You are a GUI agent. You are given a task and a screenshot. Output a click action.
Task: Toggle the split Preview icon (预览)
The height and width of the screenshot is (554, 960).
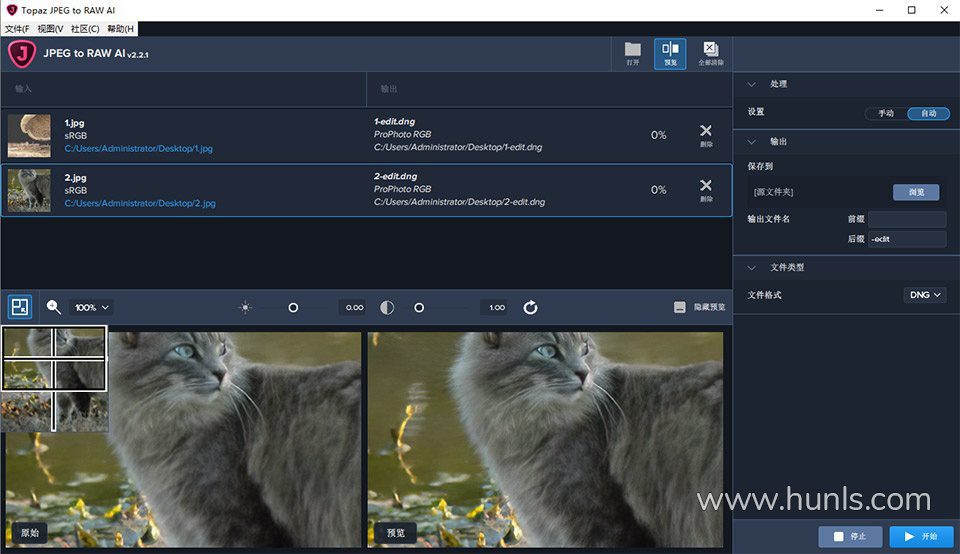pos(670,53)
